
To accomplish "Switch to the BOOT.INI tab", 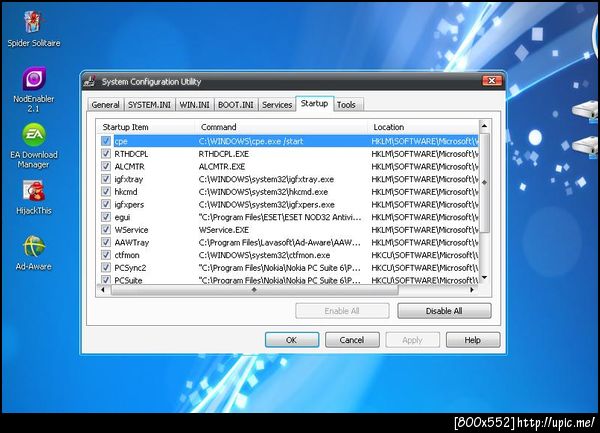I will [236, 104].
